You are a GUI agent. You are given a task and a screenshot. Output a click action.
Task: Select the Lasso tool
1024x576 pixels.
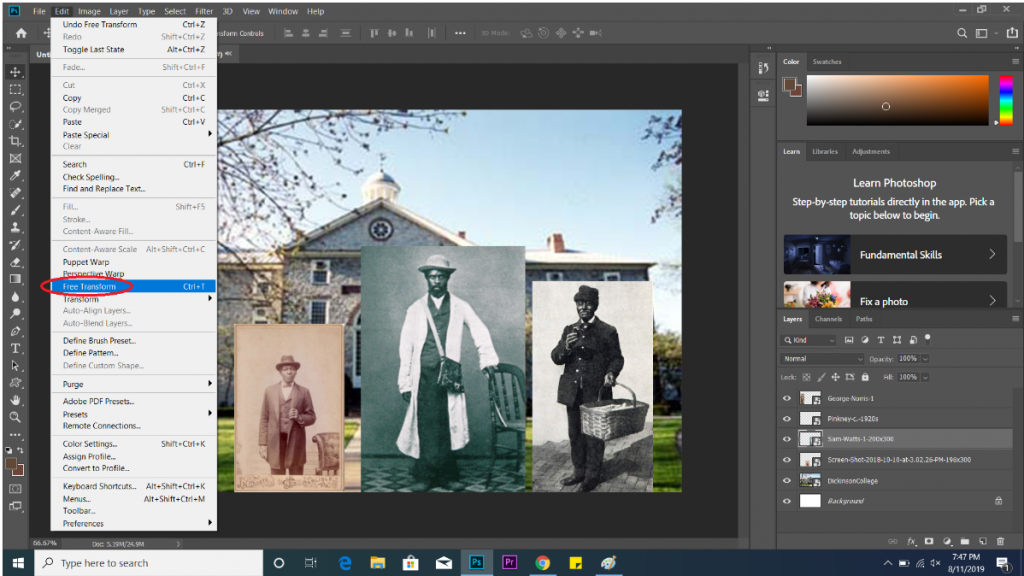[x=15, y=106]
